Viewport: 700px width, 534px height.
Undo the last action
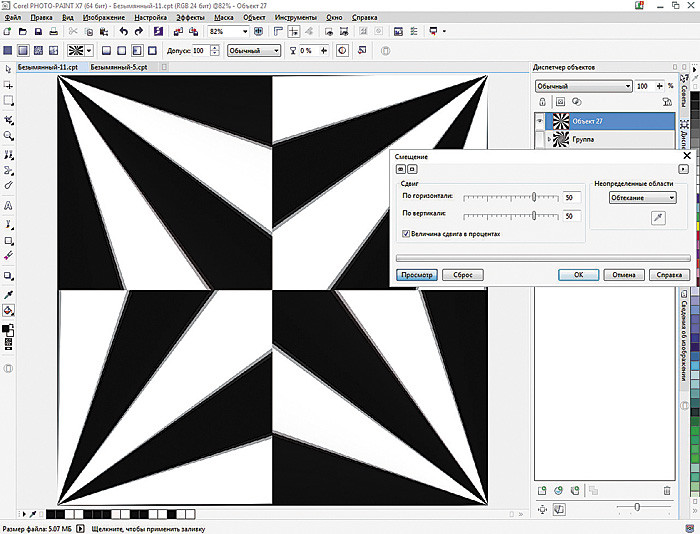click(124, 31)
